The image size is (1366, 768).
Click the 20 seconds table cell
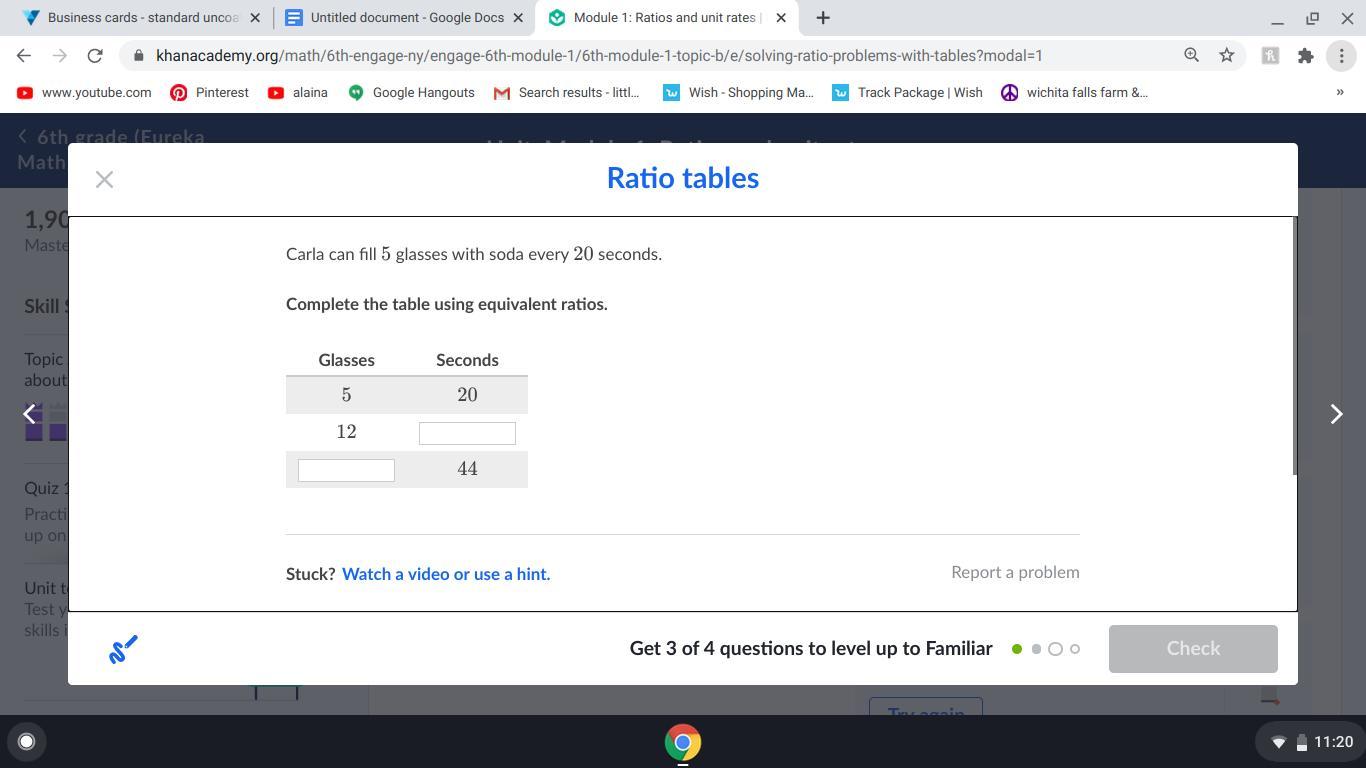pyautogui.click(x=467, y=395)
